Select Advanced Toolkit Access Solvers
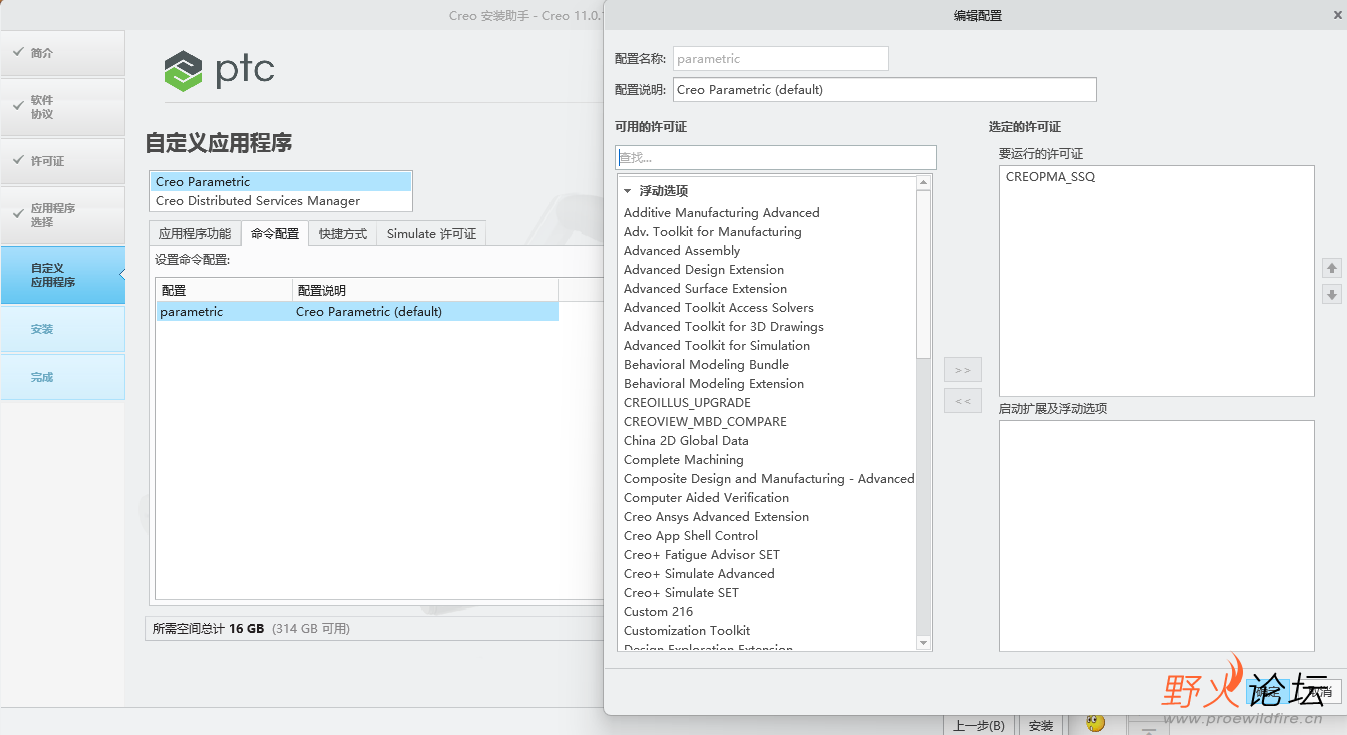The height and width of the screenshot is (735, 1347). click(x=718, y=308)
